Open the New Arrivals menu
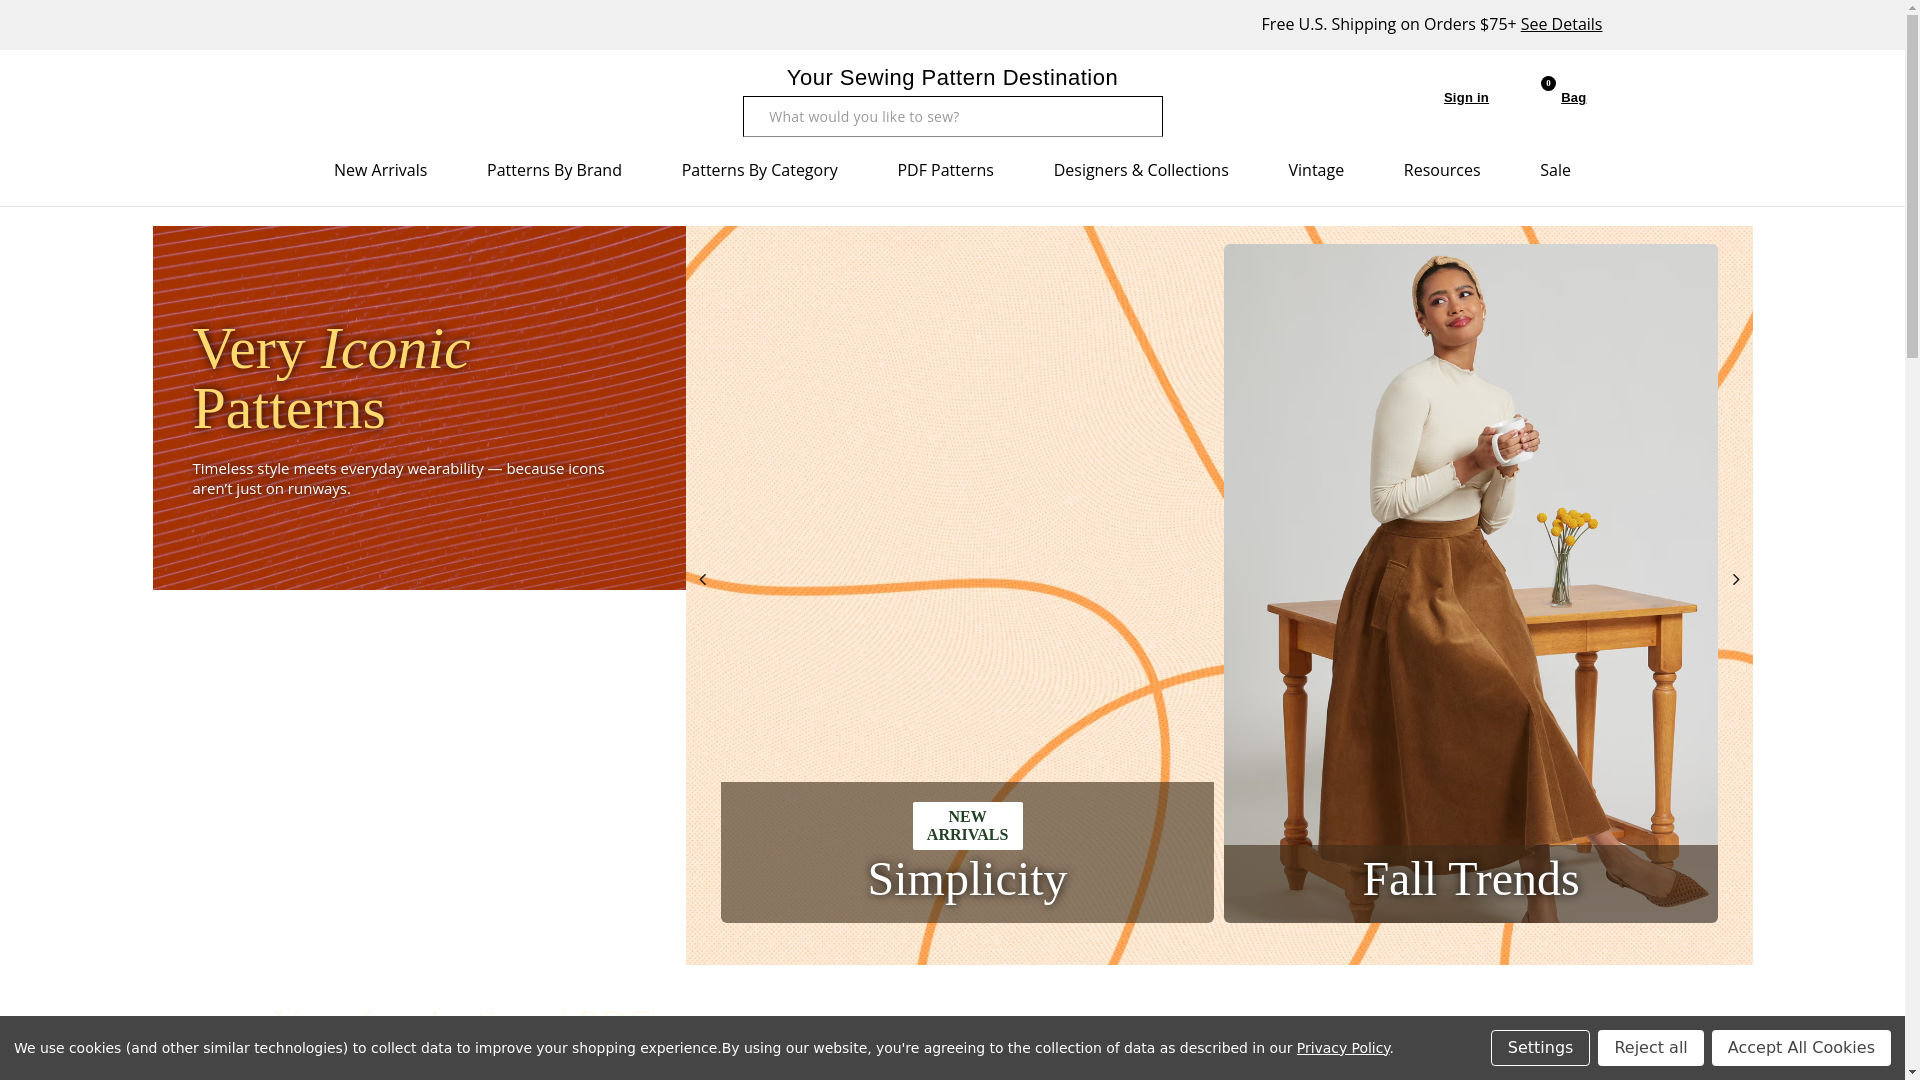Viewport: 1920px width, 1080px height. 380,170
